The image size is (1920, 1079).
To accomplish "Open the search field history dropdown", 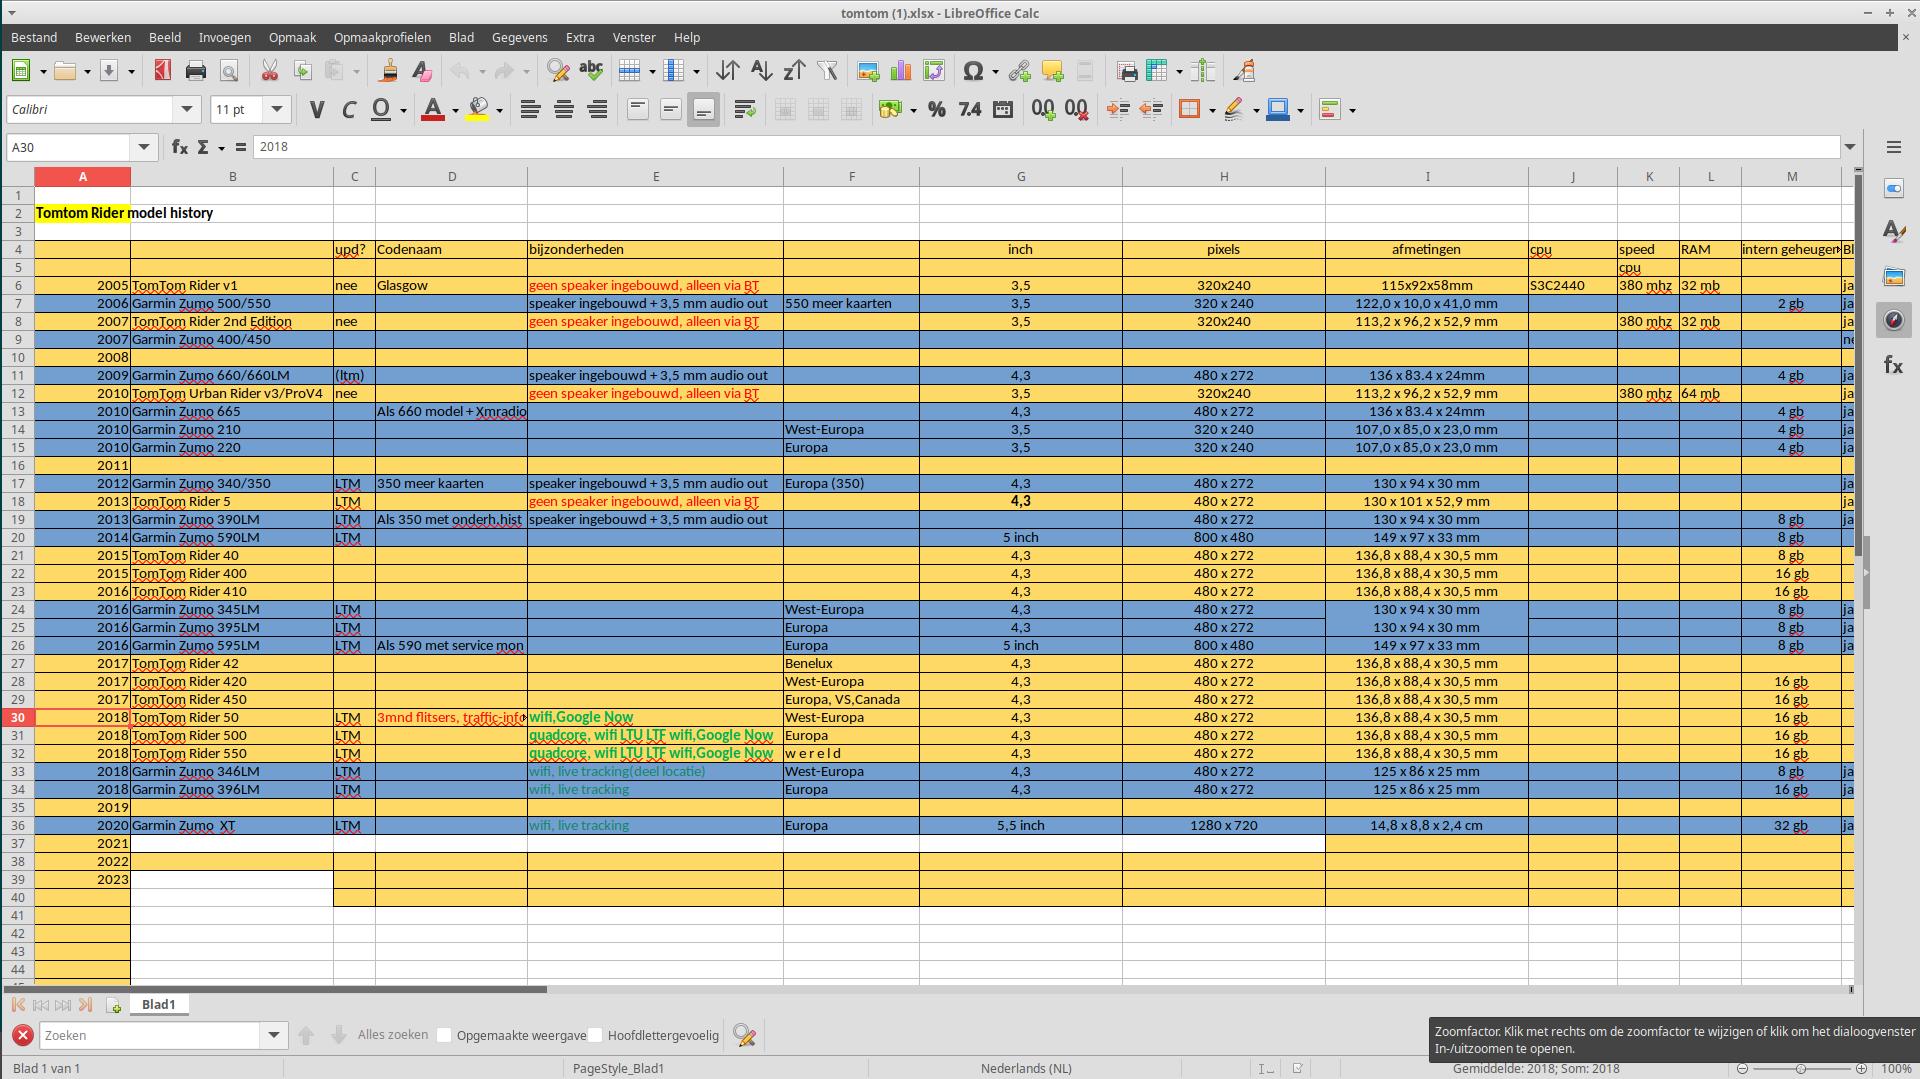I will pyautogui.click(x=273, y=1035).
